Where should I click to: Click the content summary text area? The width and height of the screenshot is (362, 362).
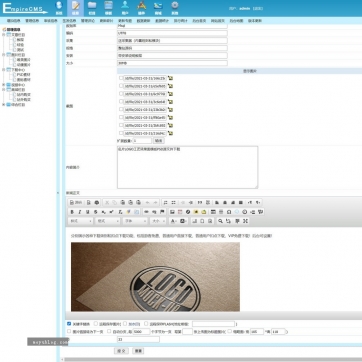[187, 167]
